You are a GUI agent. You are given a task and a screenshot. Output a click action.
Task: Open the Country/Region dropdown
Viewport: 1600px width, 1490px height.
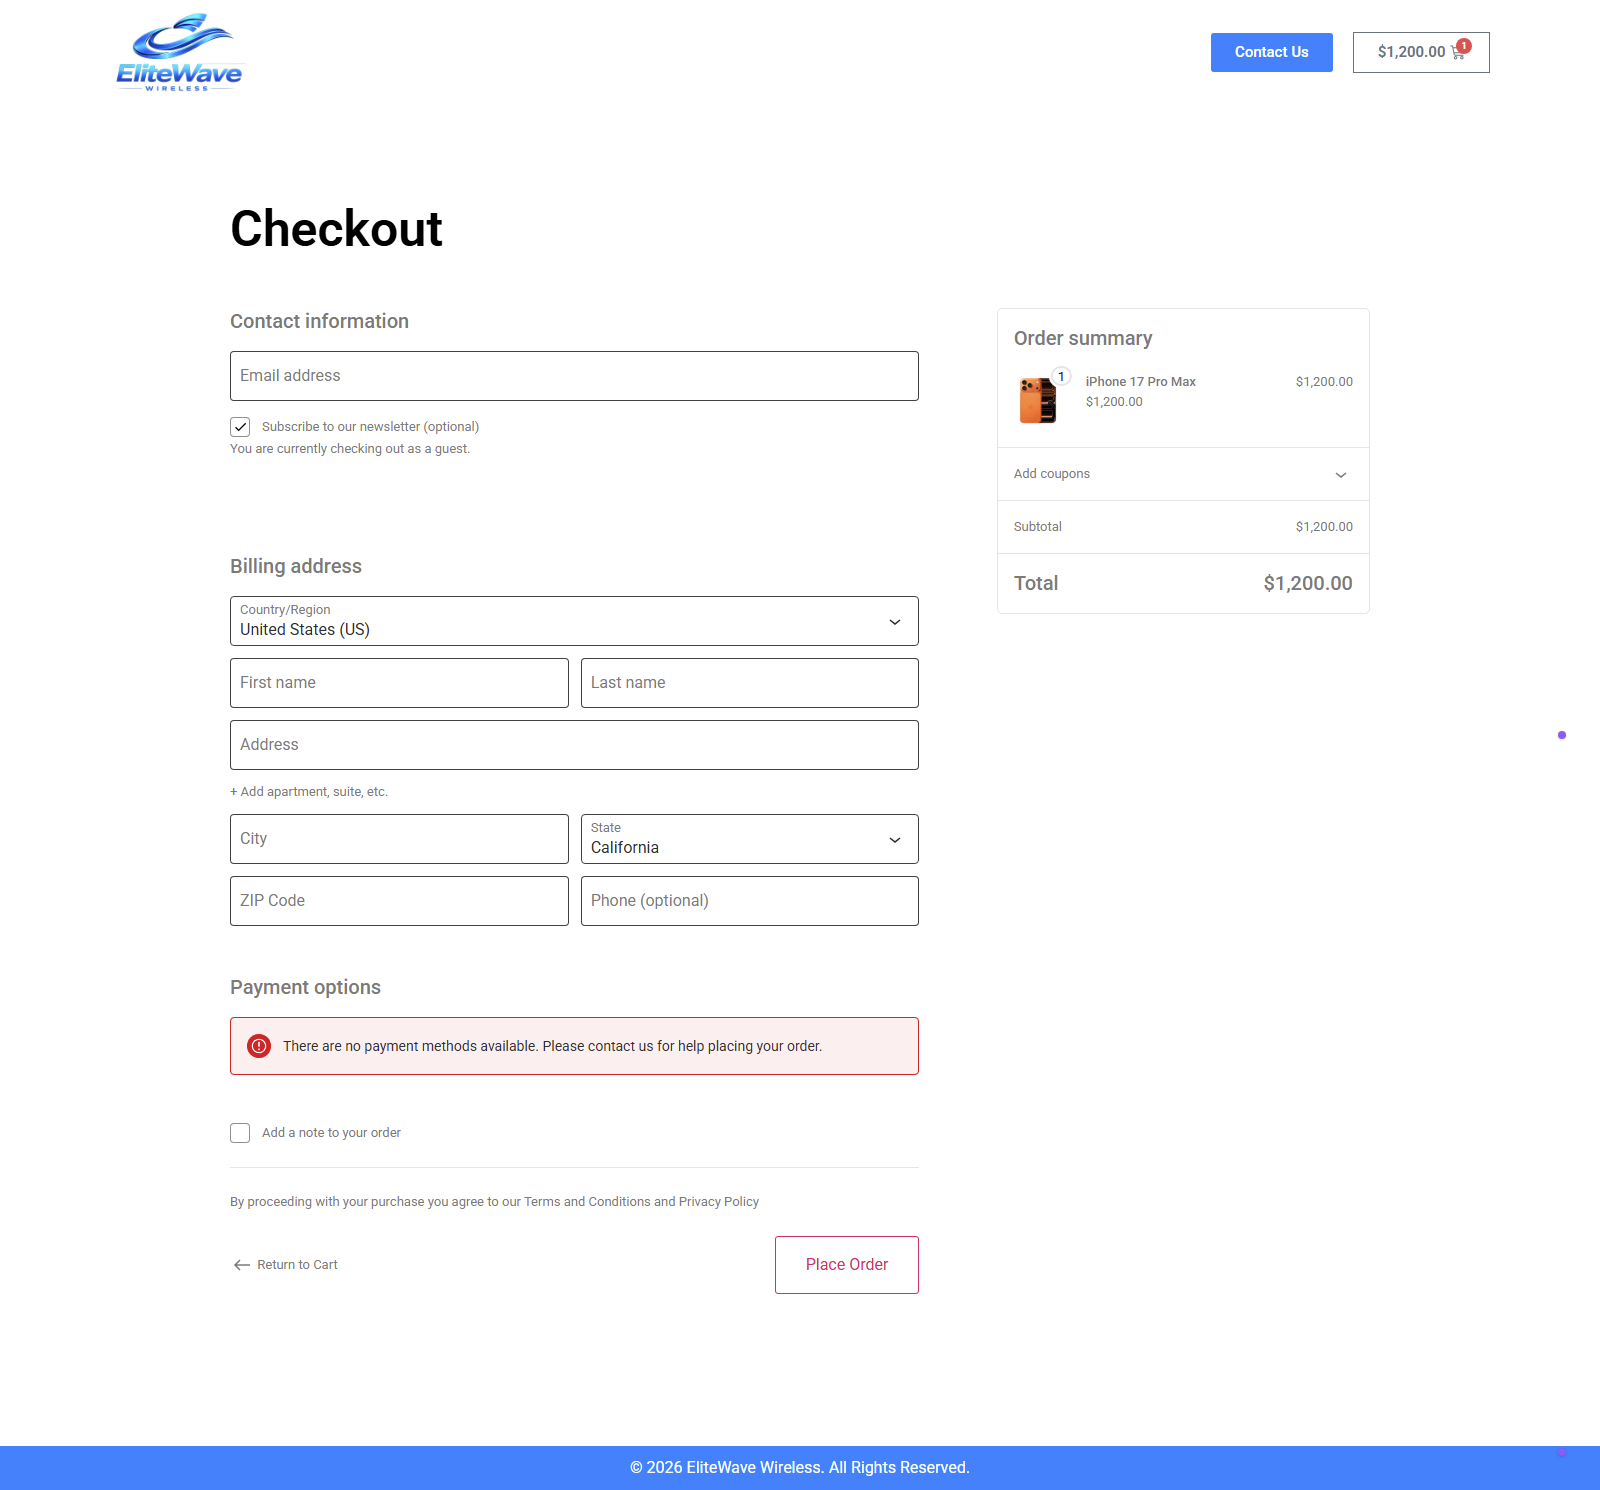[x=574, y=621]
